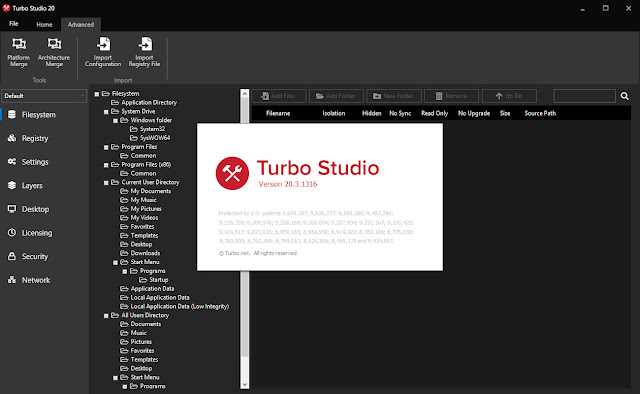Screen dimensions: 640x394
Task: Open the Default layer dropdown
Action: pos(44,96)
